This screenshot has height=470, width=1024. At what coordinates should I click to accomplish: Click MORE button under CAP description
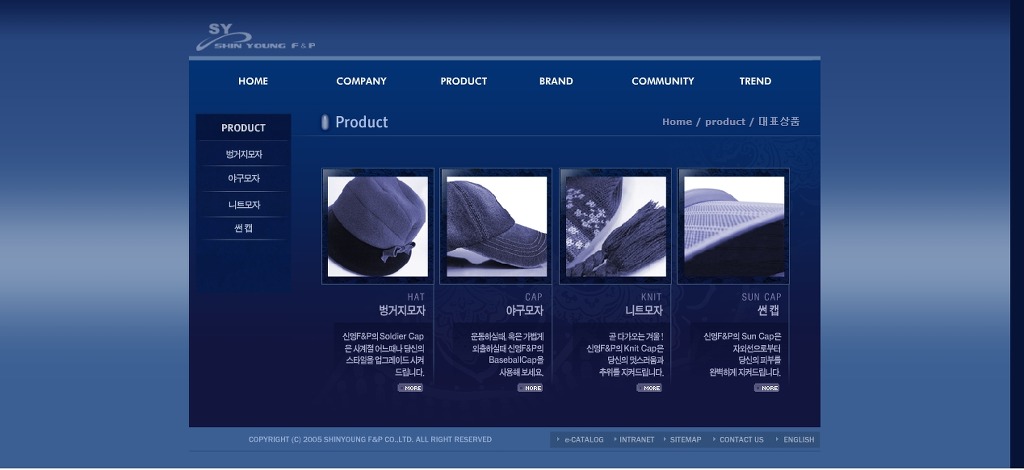(530, 388)
